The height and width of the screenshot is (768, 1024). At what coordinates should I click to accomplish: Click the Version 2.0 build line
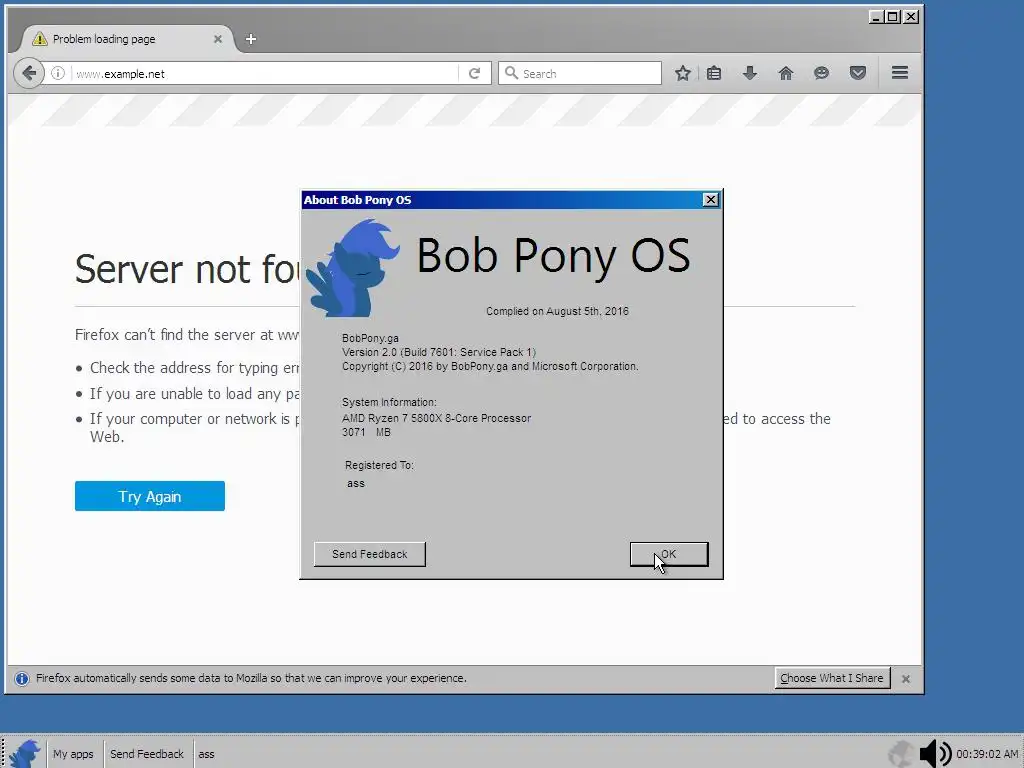click(x=439, y=352)
